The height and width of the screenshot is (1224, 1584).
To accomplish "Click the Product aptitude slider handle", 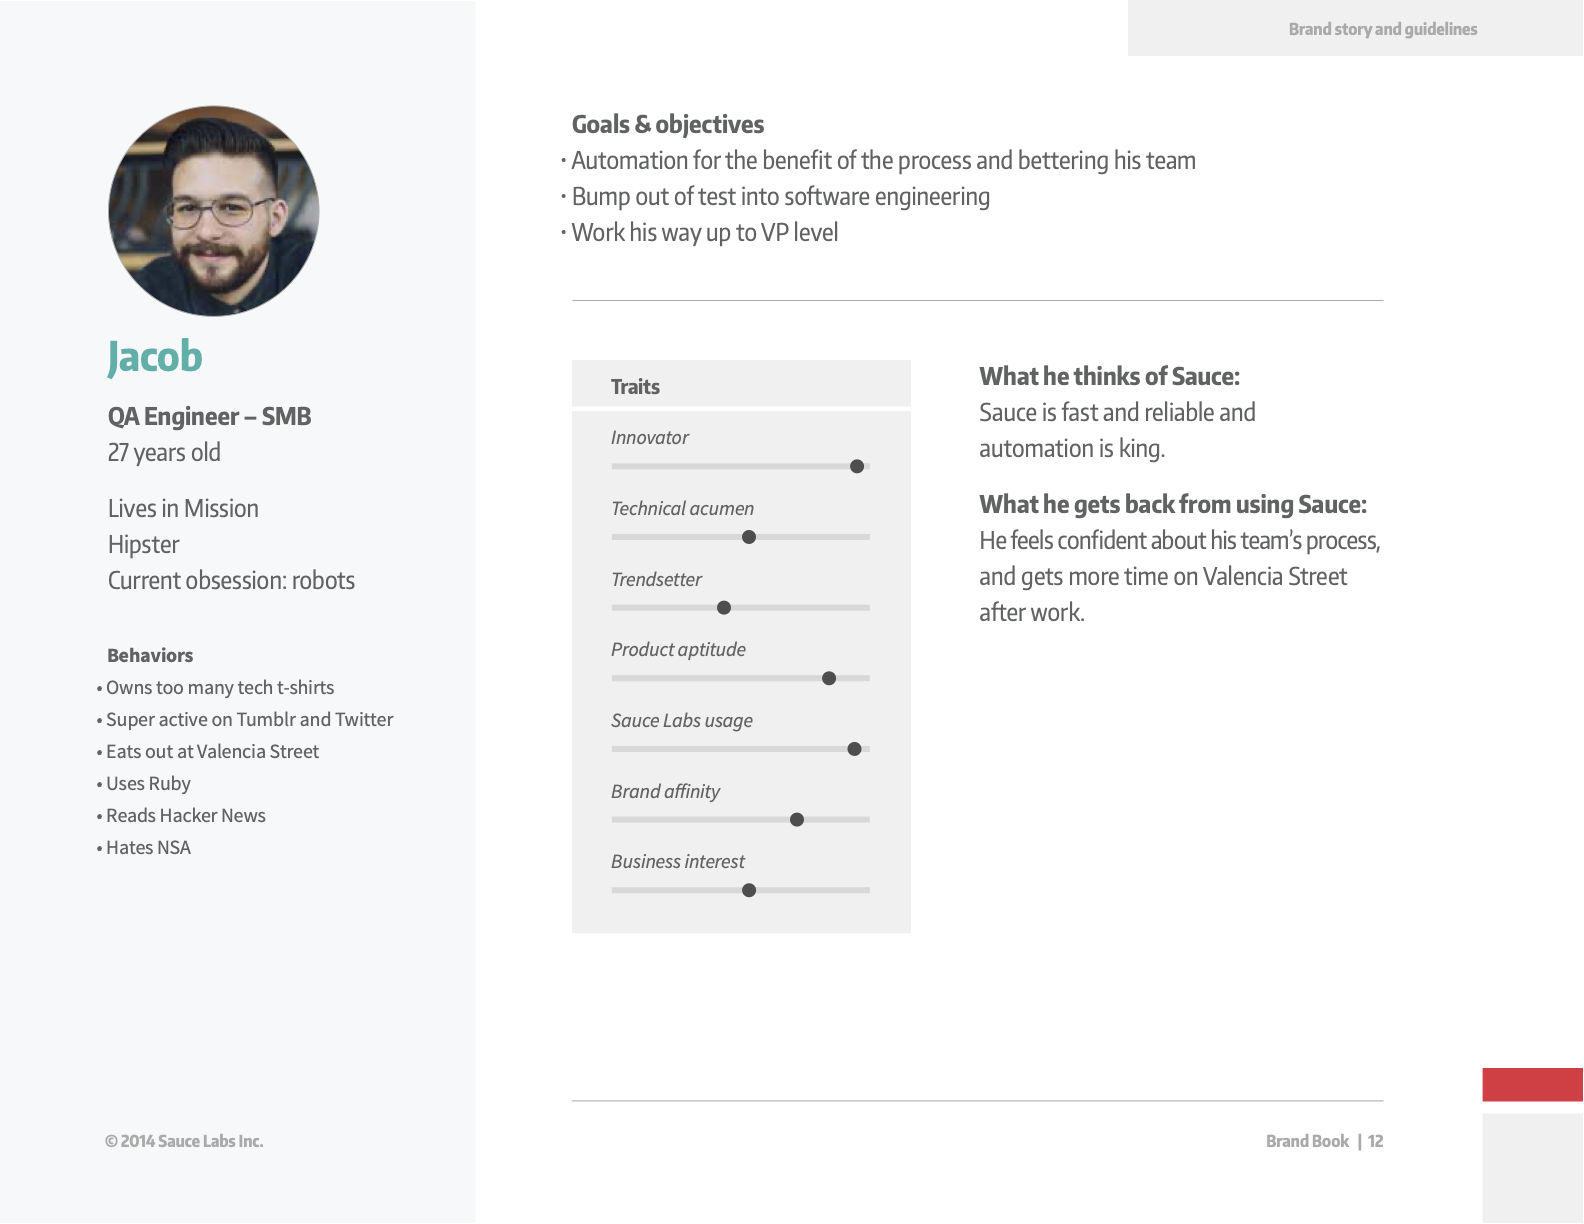I will (829, 678).
